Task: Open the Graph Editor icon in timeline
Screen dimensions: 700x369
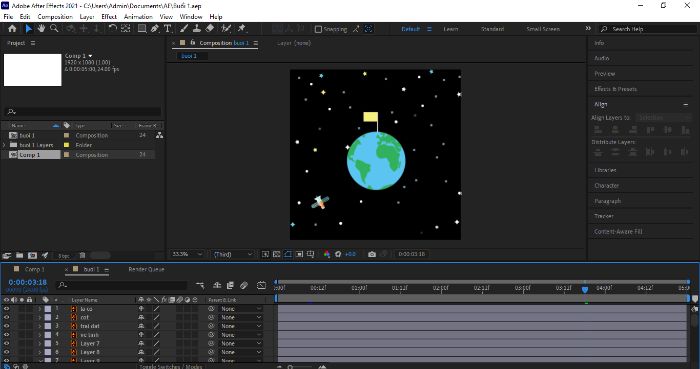Action: tap(261, 285)
